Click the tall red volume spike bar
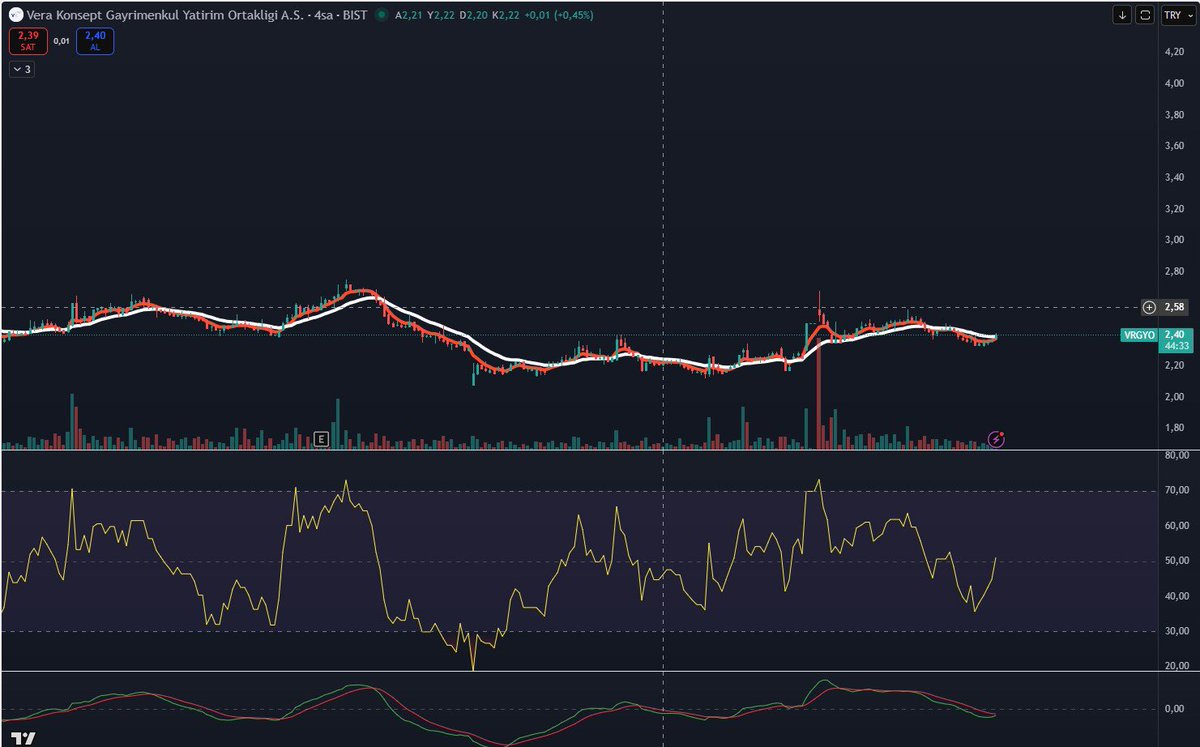The image size is (1200, 747). [x=819, y=395]
